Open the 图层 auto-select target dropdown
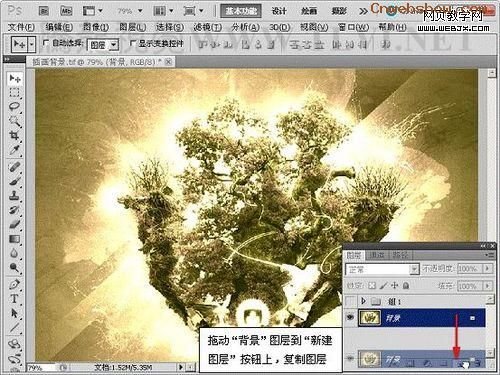Viewport: 500px width, 375px height. (103, 44)
